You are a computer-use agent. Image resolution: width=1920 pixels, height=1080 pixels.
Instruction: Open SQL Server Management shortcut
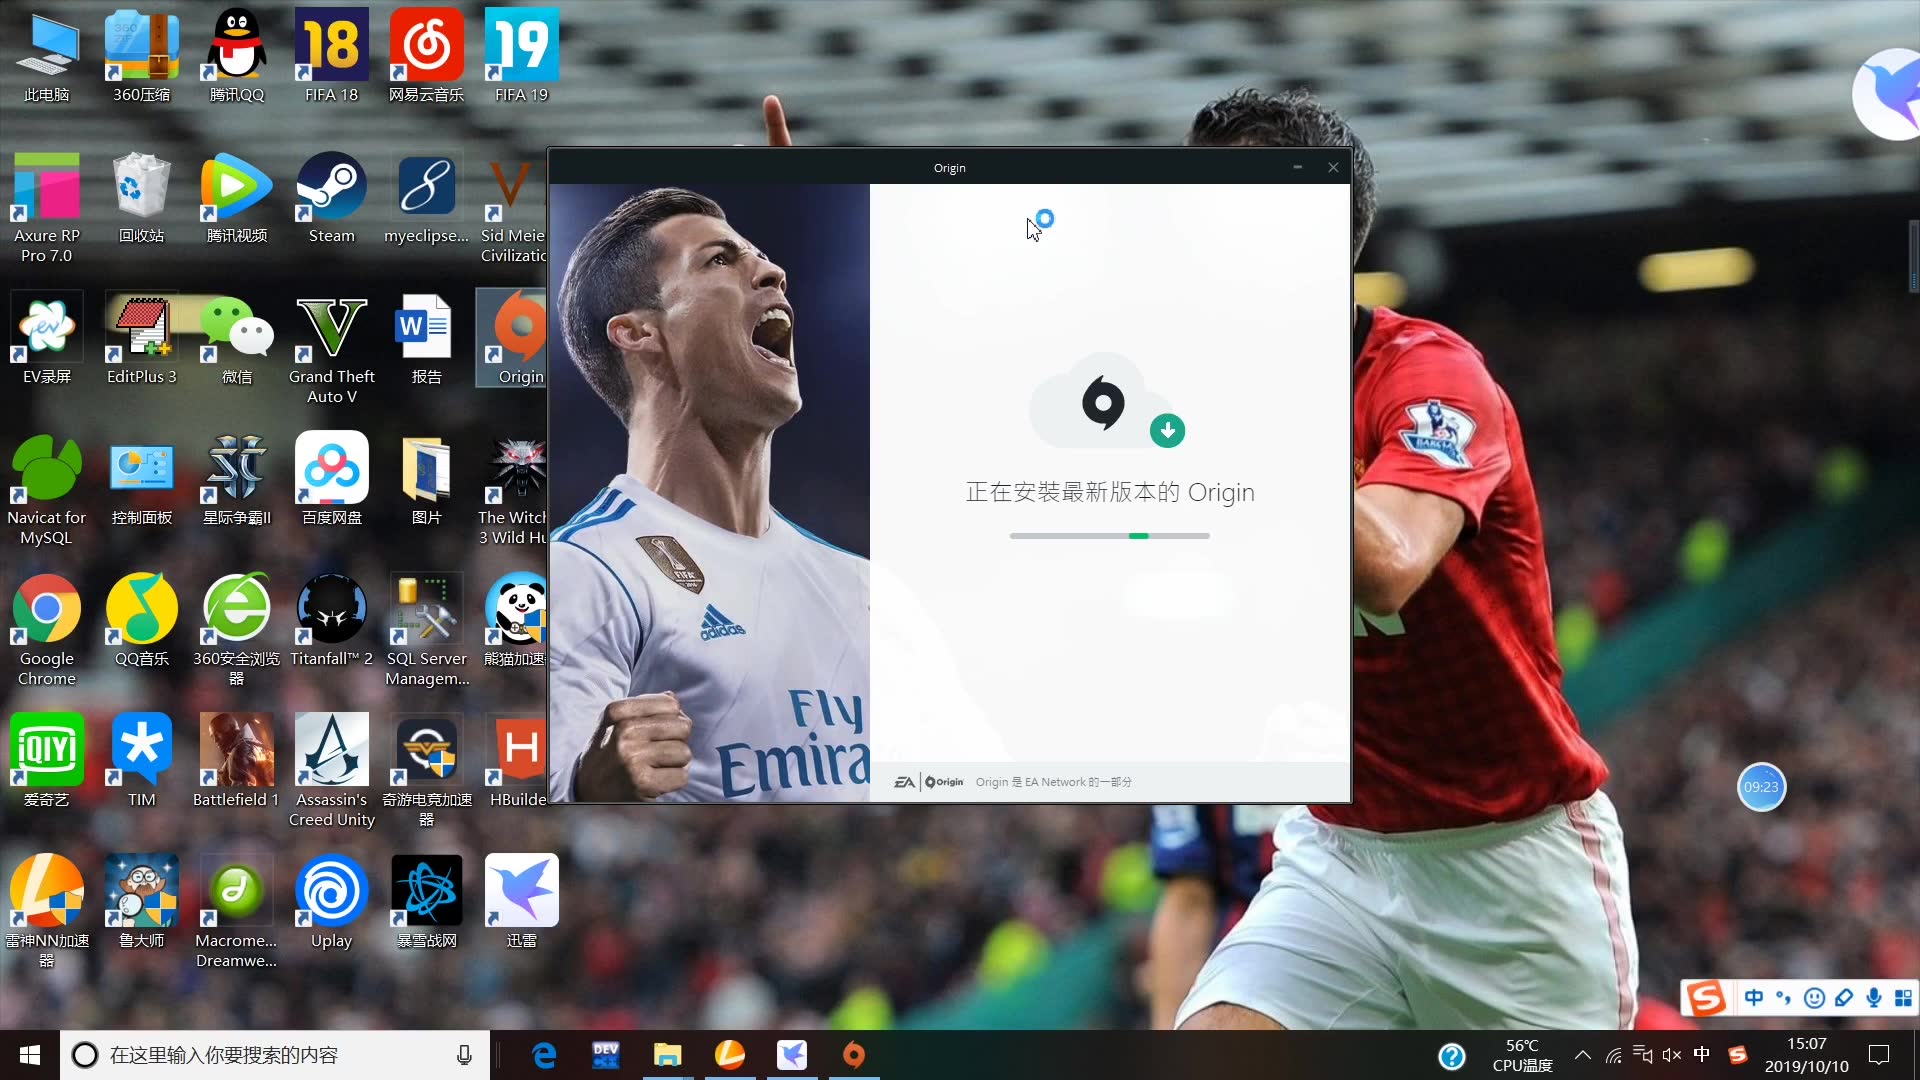tap(426, 630)
